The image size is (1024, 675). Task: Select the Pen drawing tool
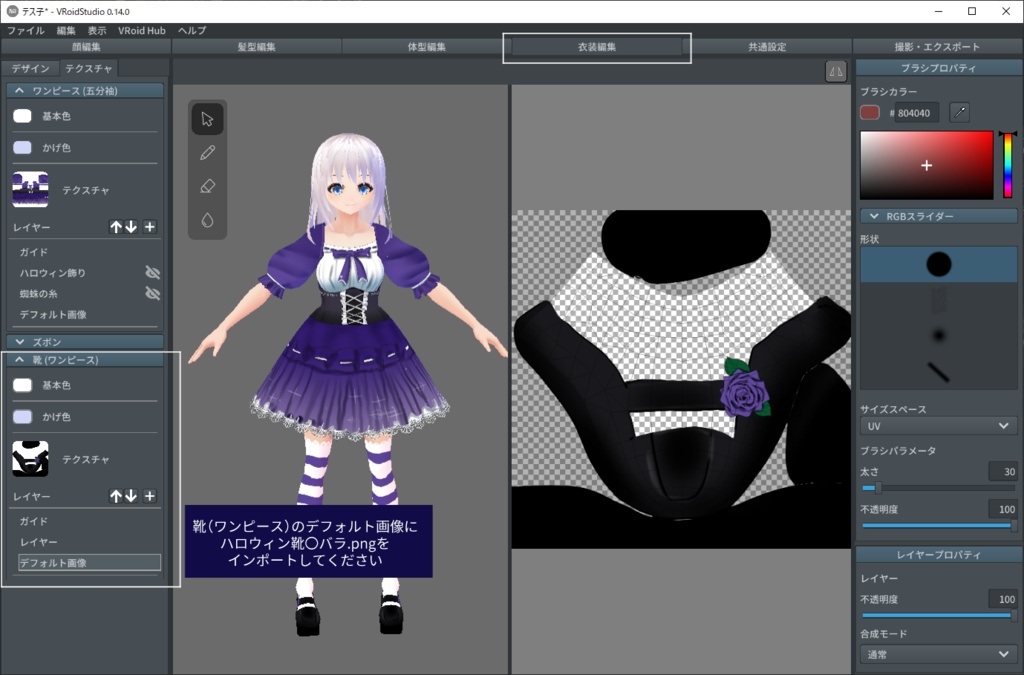pyautogui.click(x=207, y=152)
